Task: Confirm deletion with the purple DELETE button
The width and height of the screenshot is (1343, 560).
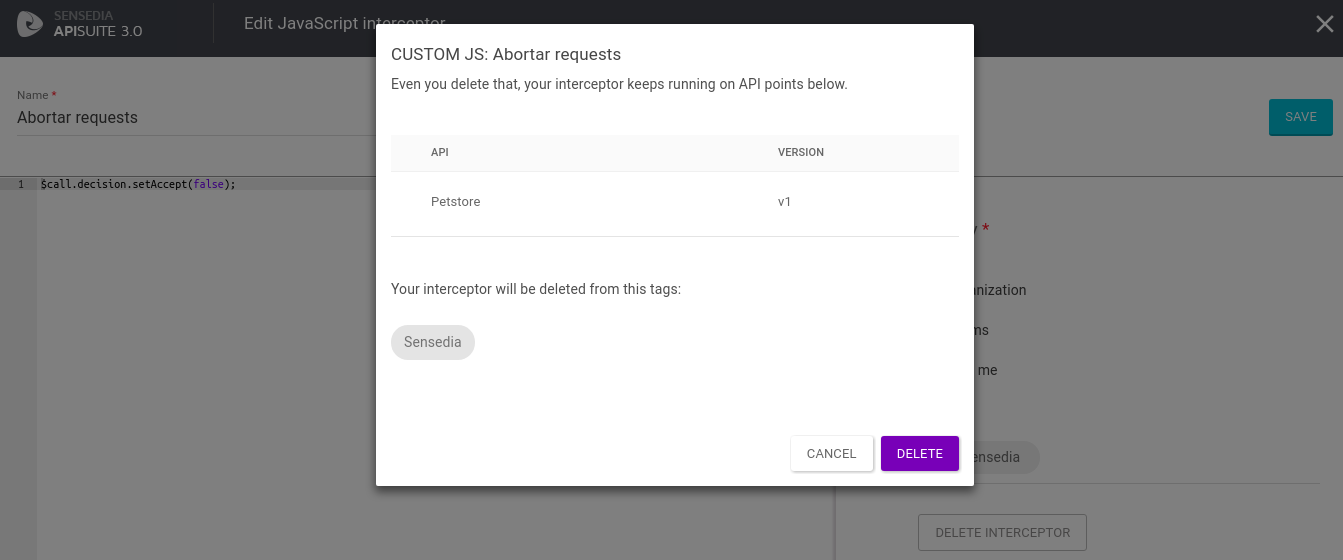Action: (919, 453)
